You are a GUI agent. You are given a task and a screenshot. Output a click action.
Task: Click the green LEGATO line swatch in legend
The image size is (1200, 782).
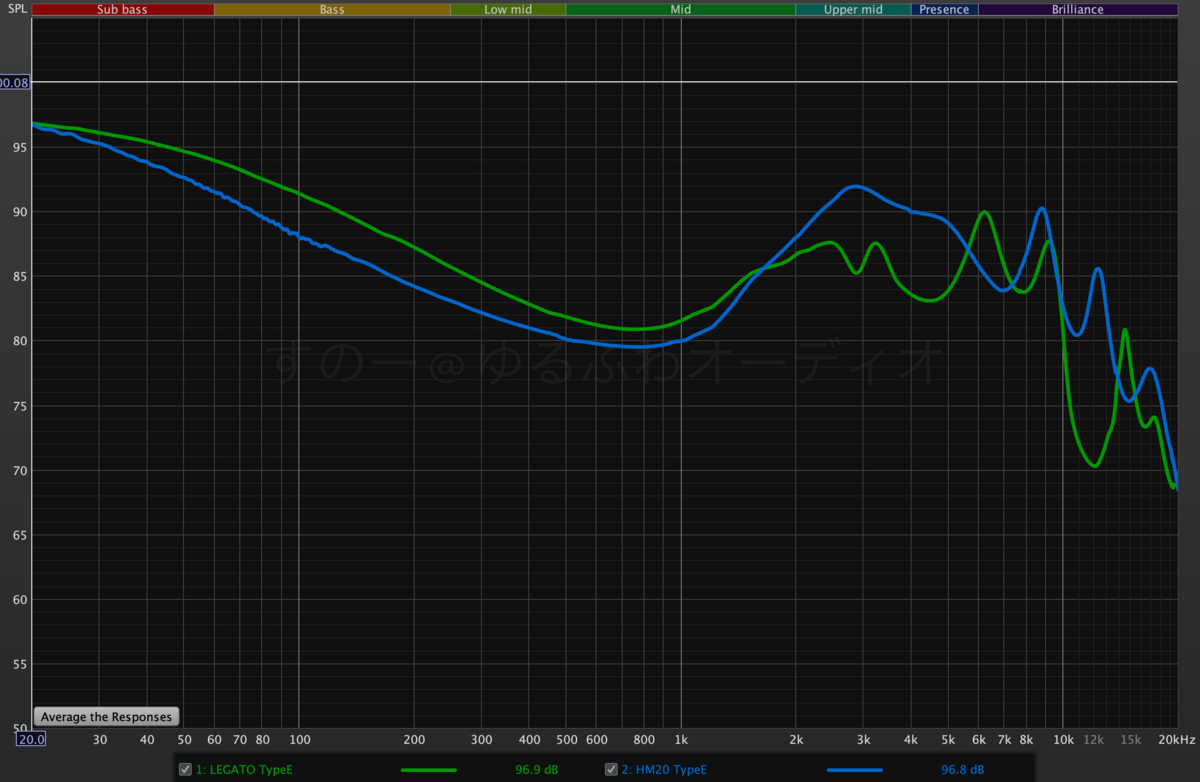point(428,770)
